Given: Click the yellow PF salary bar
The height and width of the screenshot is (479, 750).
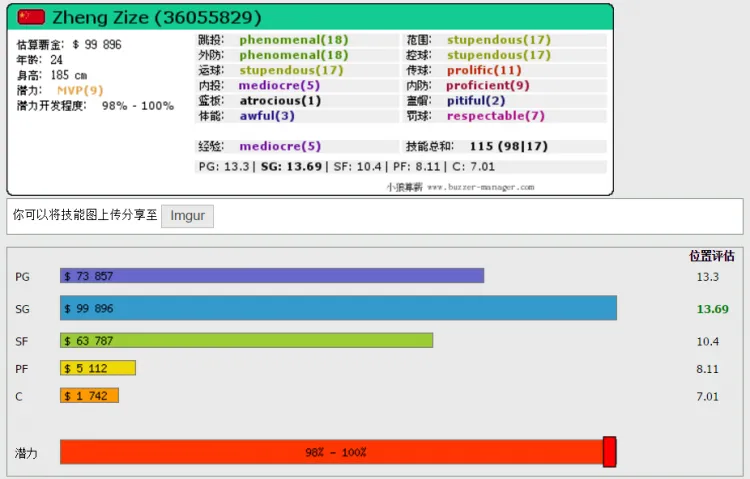Looking at the screenshot, I should (97, 368).
